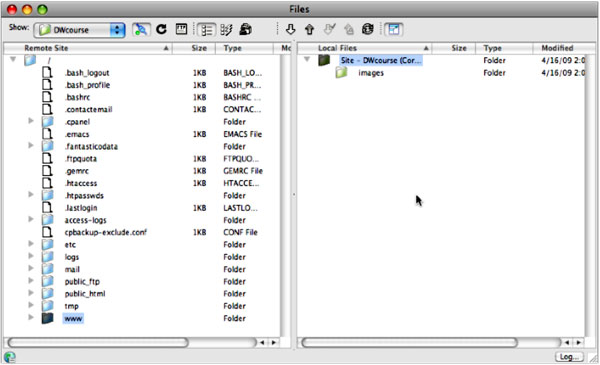Screen dimensions: 600x365
Task: Select the .gemrc file
Action: pyautogui.click(x=77, y=171)
